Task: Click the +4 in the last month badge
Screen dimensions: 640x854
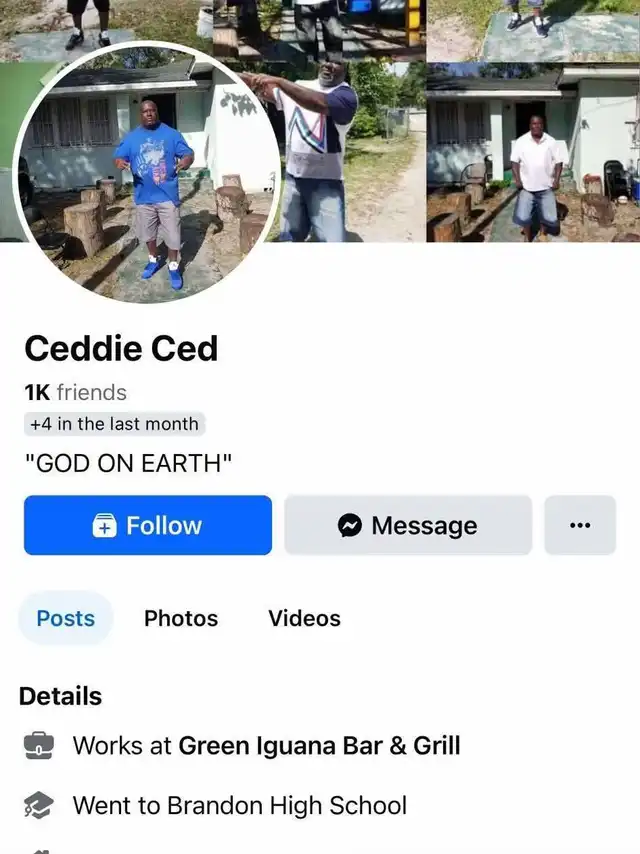Action: pyautogui.click(x=114, y=424)
